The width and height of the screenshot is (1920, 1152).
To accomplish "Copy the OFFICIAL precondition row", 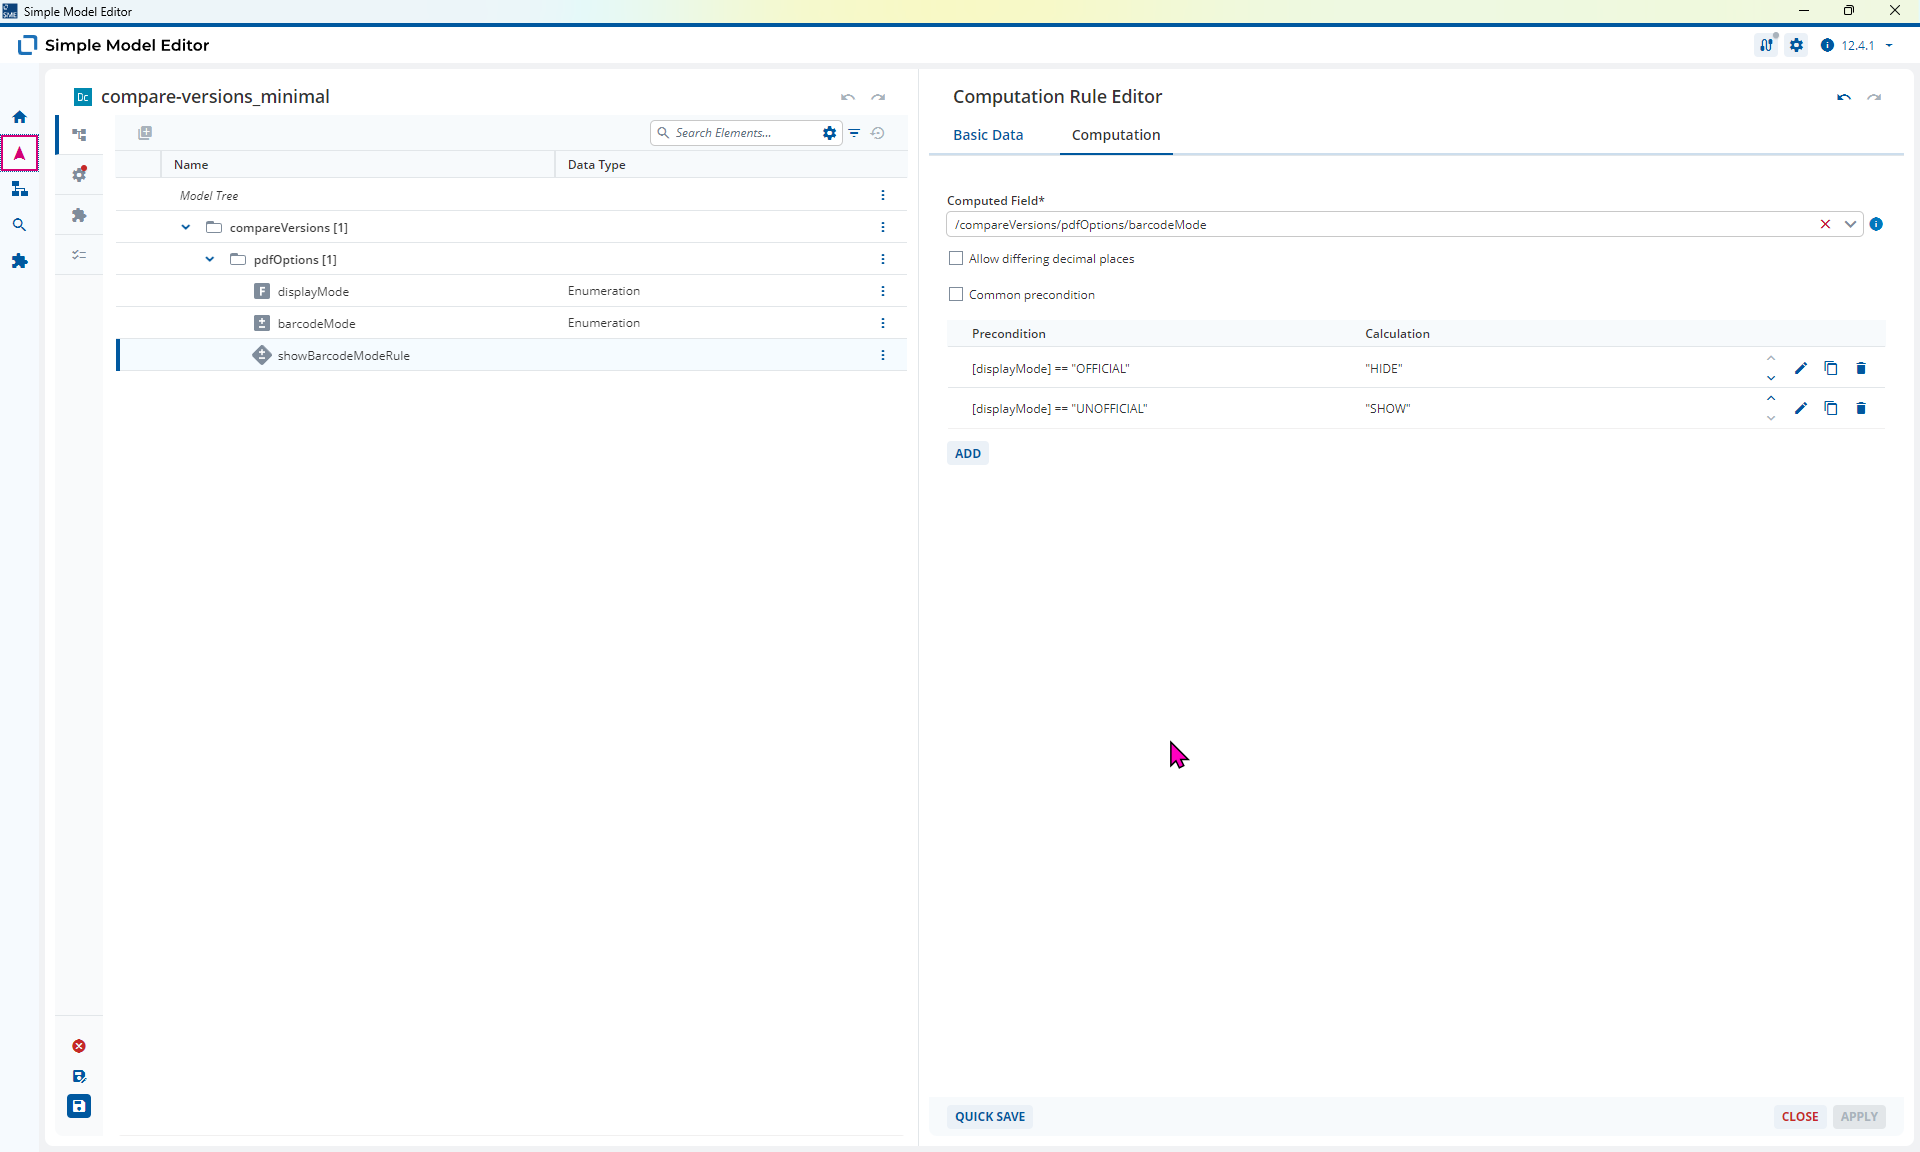I will pyautogui.click(x=1831, y=368).
